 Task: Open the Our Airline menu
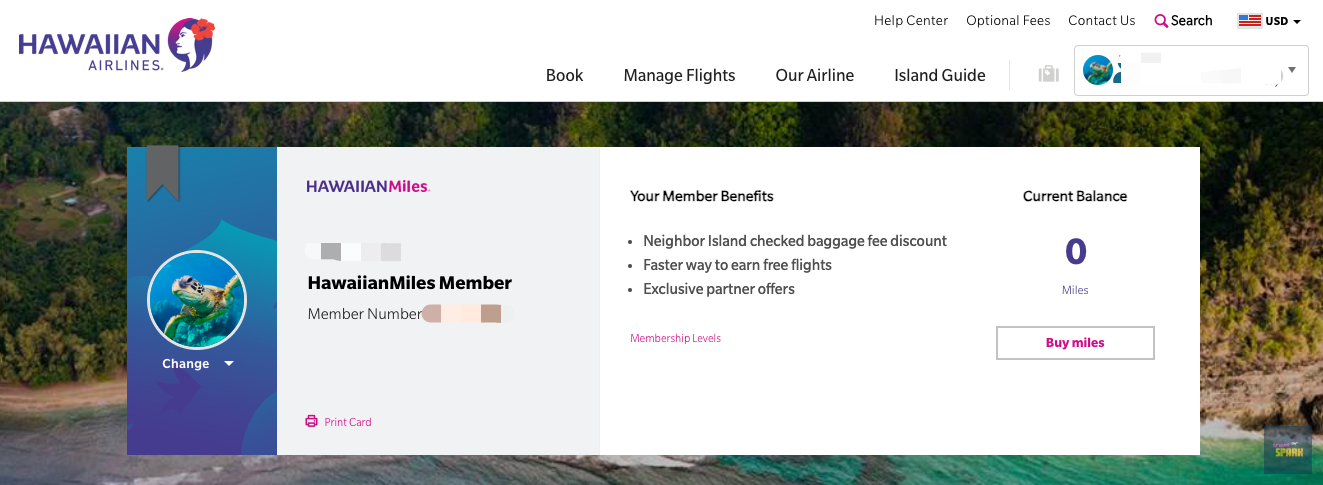(814, 75)
